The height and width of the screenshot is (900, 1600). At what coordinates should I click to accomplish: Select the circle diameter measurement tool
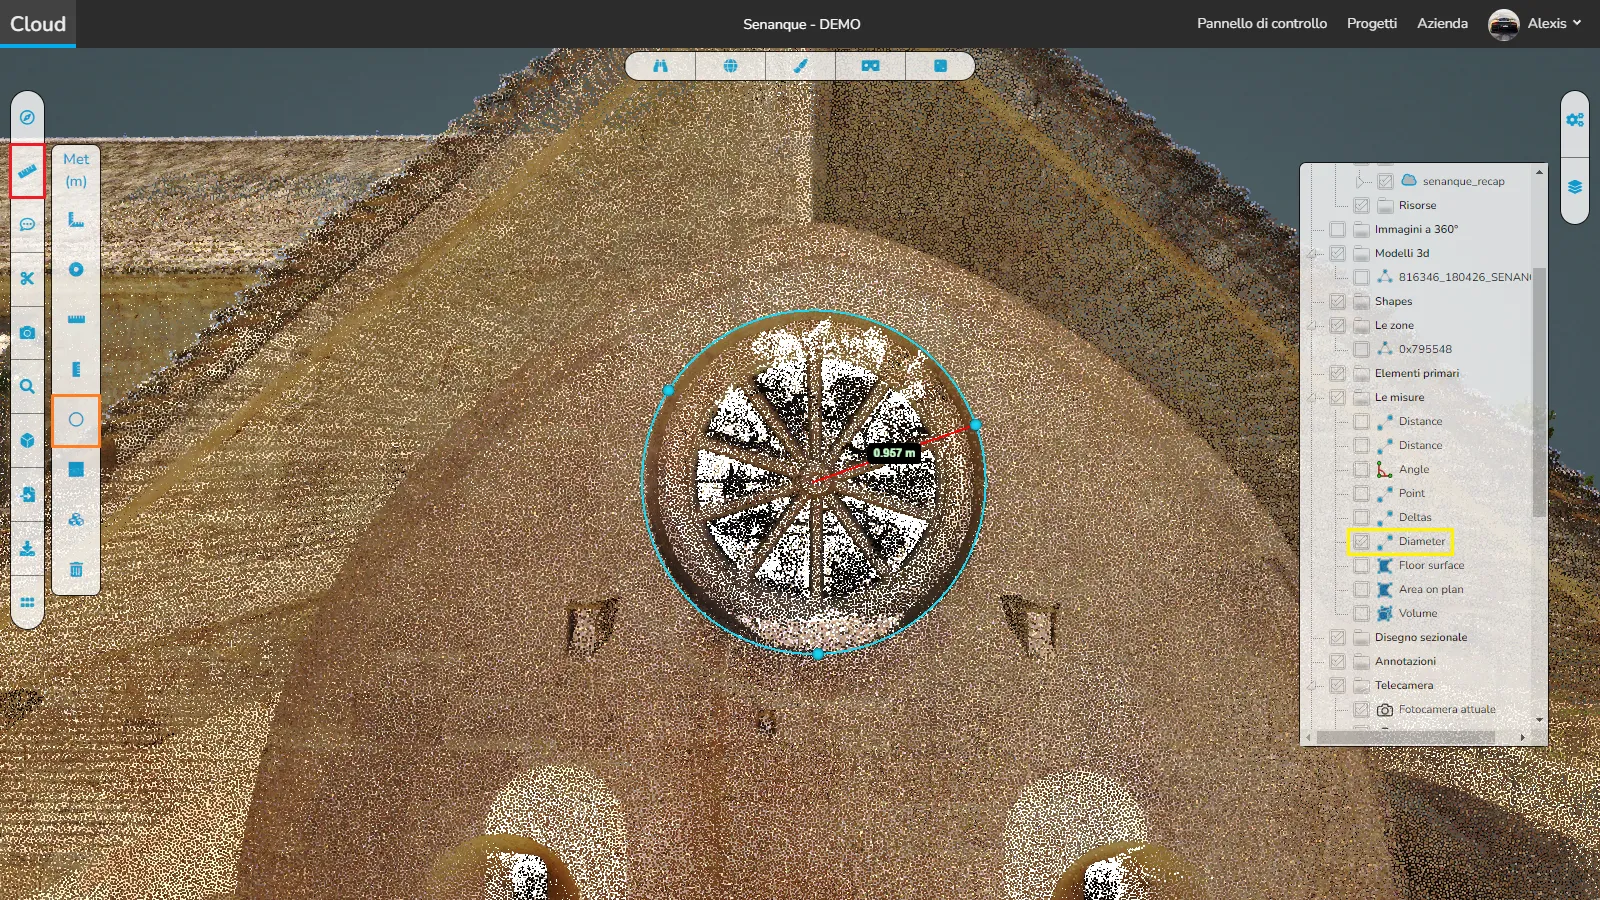click(x=76, y=420)
